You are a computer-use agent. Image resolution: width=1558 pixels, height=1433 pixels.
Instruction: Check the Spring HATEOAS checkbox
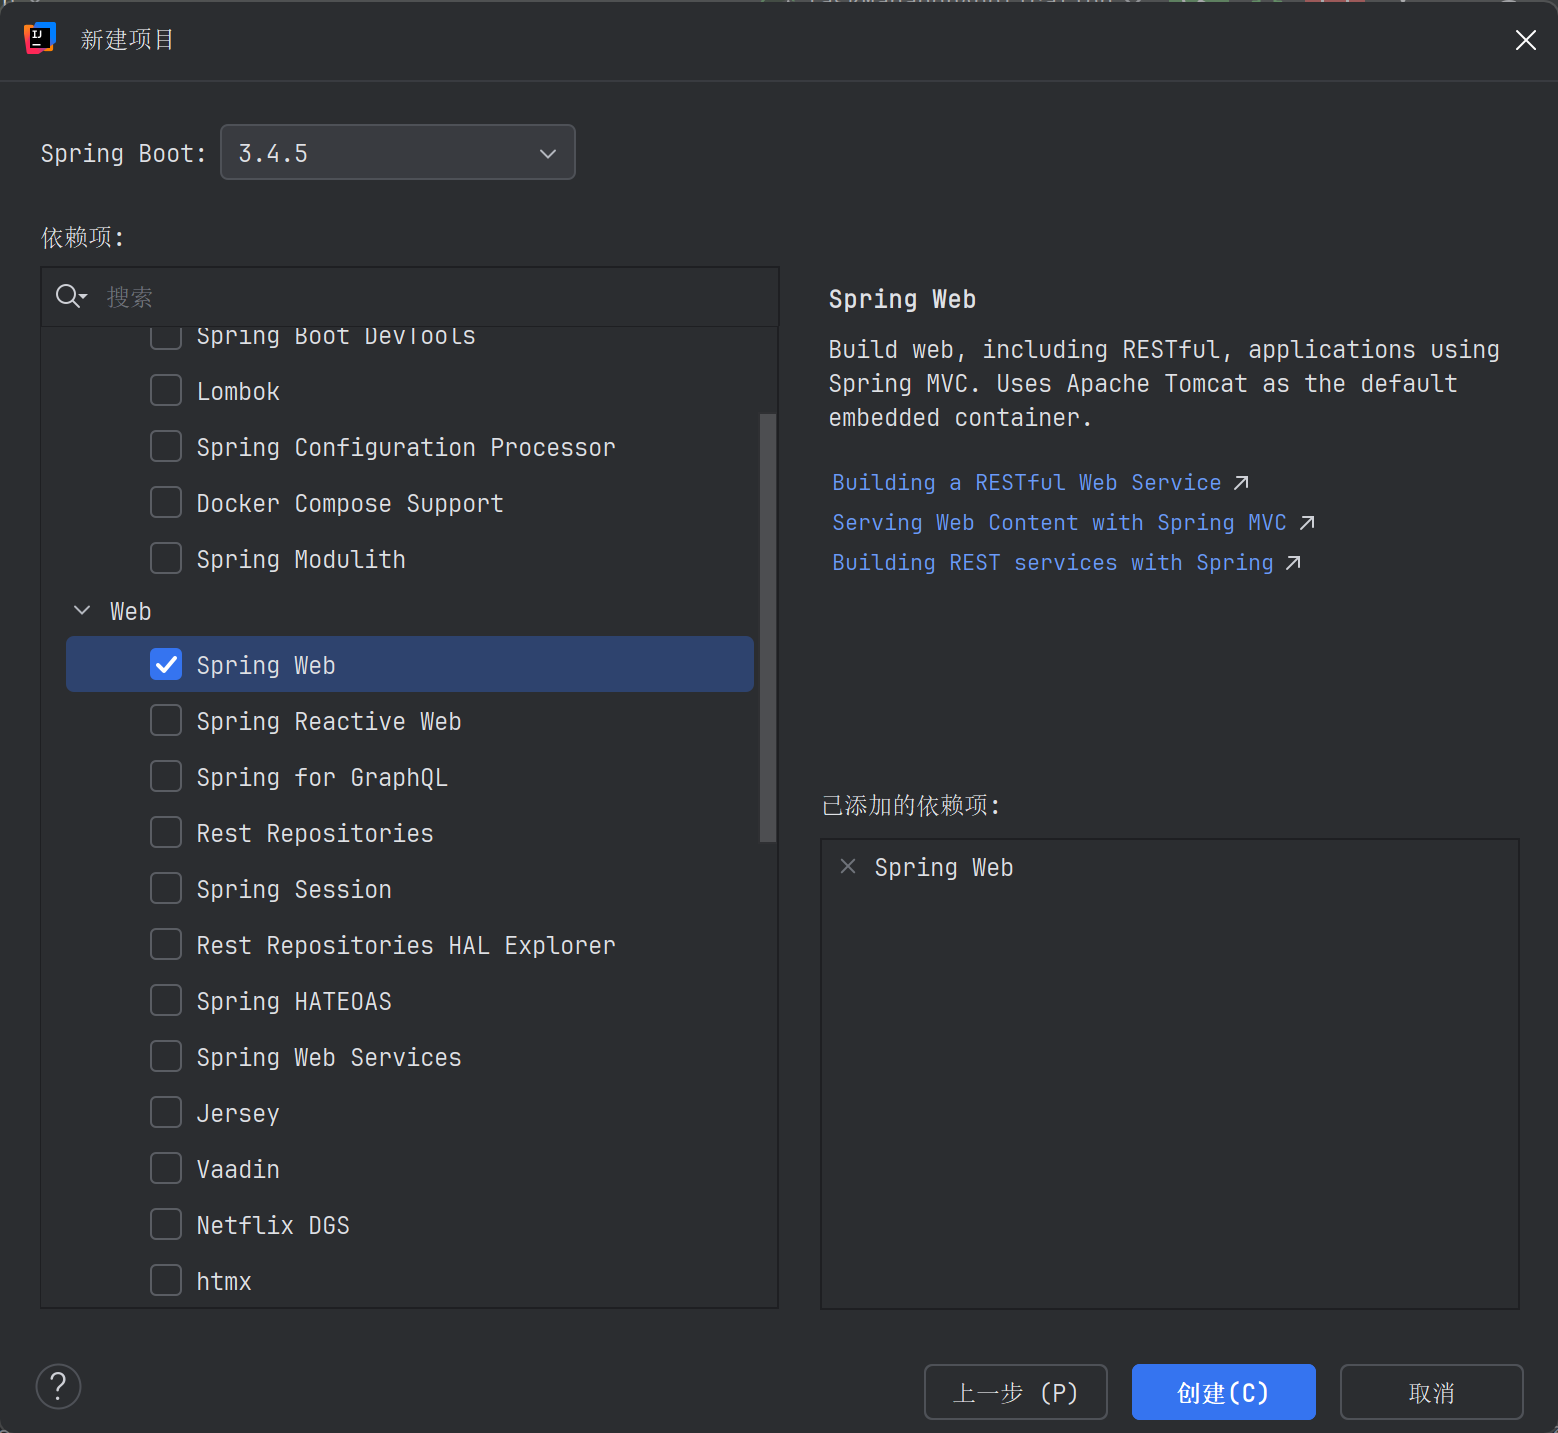[166, 1000]
